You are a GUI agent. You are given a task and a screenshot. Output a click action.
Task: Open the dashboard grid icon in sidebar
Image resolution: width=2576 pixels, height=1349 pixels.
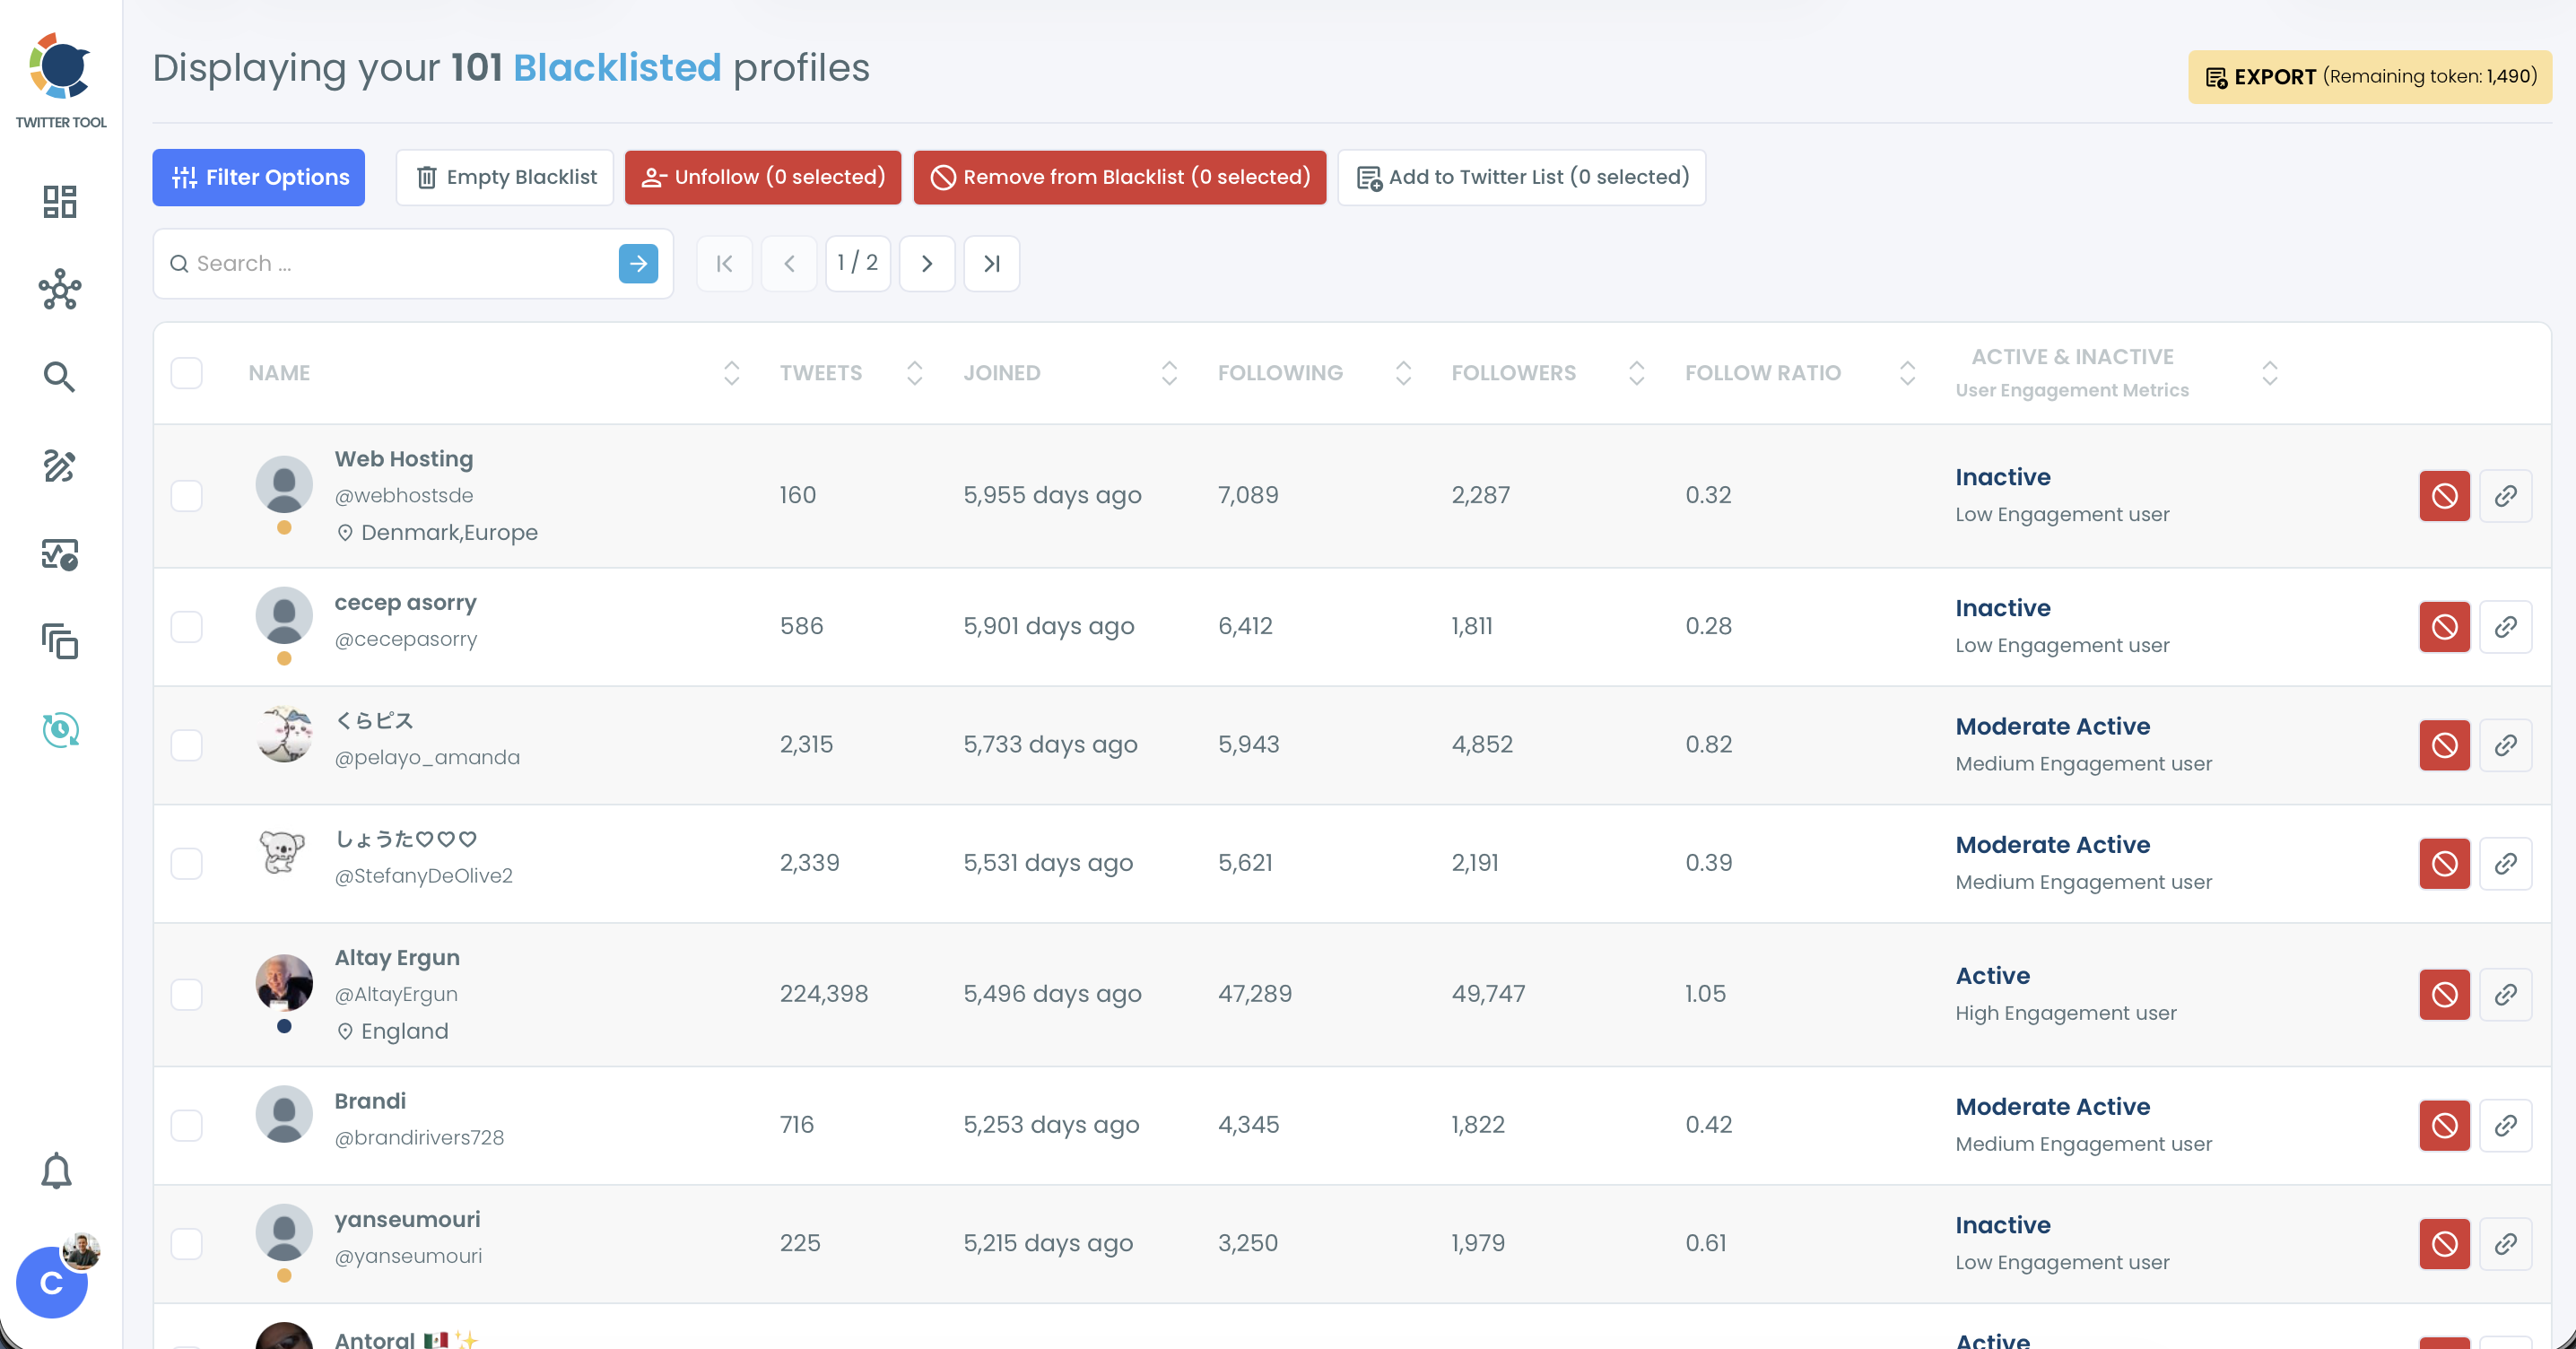tap(60, 201)
